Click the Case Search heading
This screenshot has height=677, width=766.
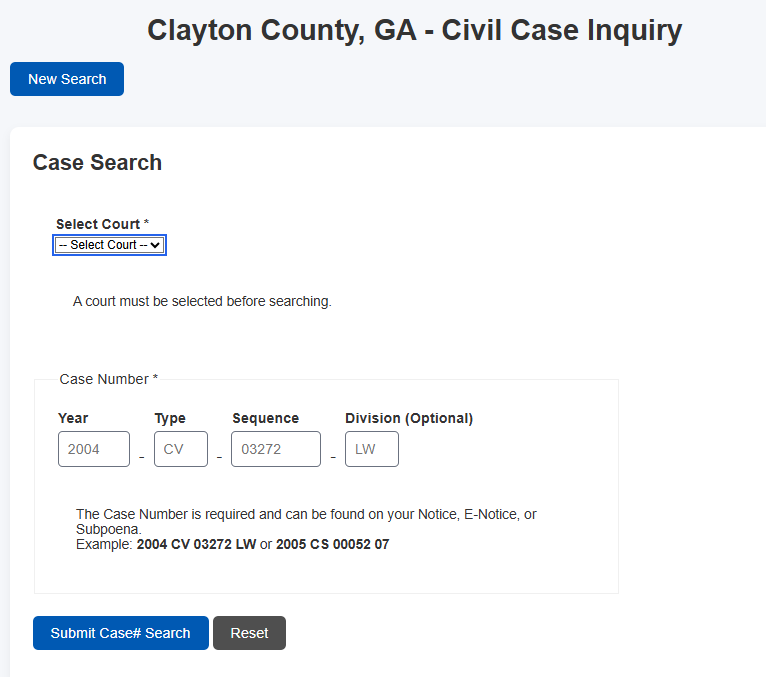(x=97, y=162)
